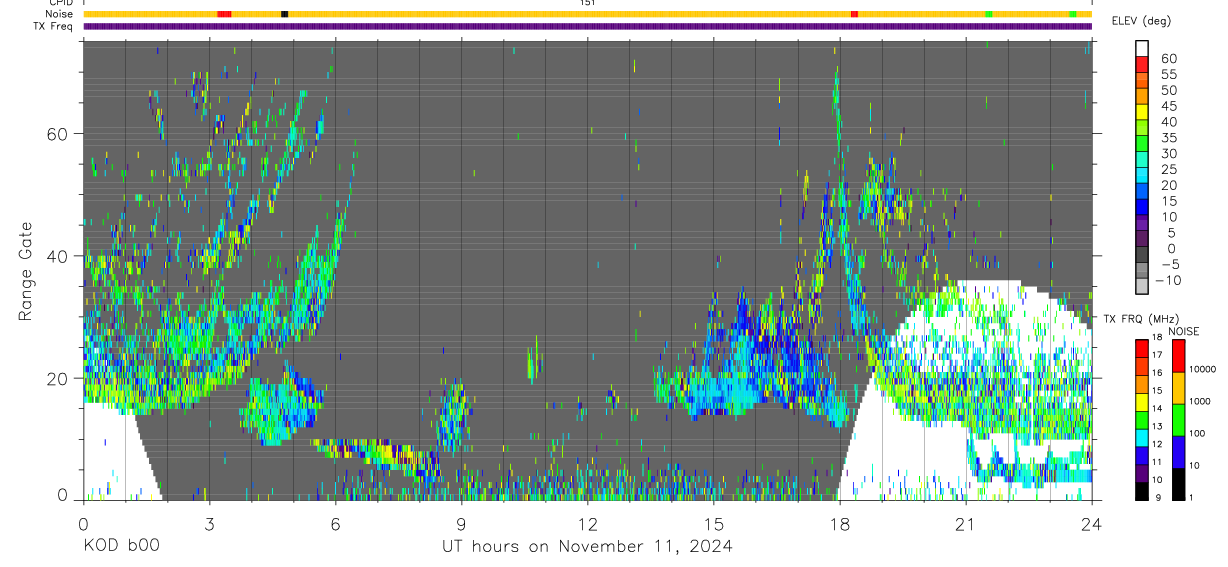Viewport: 1228px width, 567px height.
Task: Click the 'ELEV (deg)' colorbar title
Action: [1141, 21]
